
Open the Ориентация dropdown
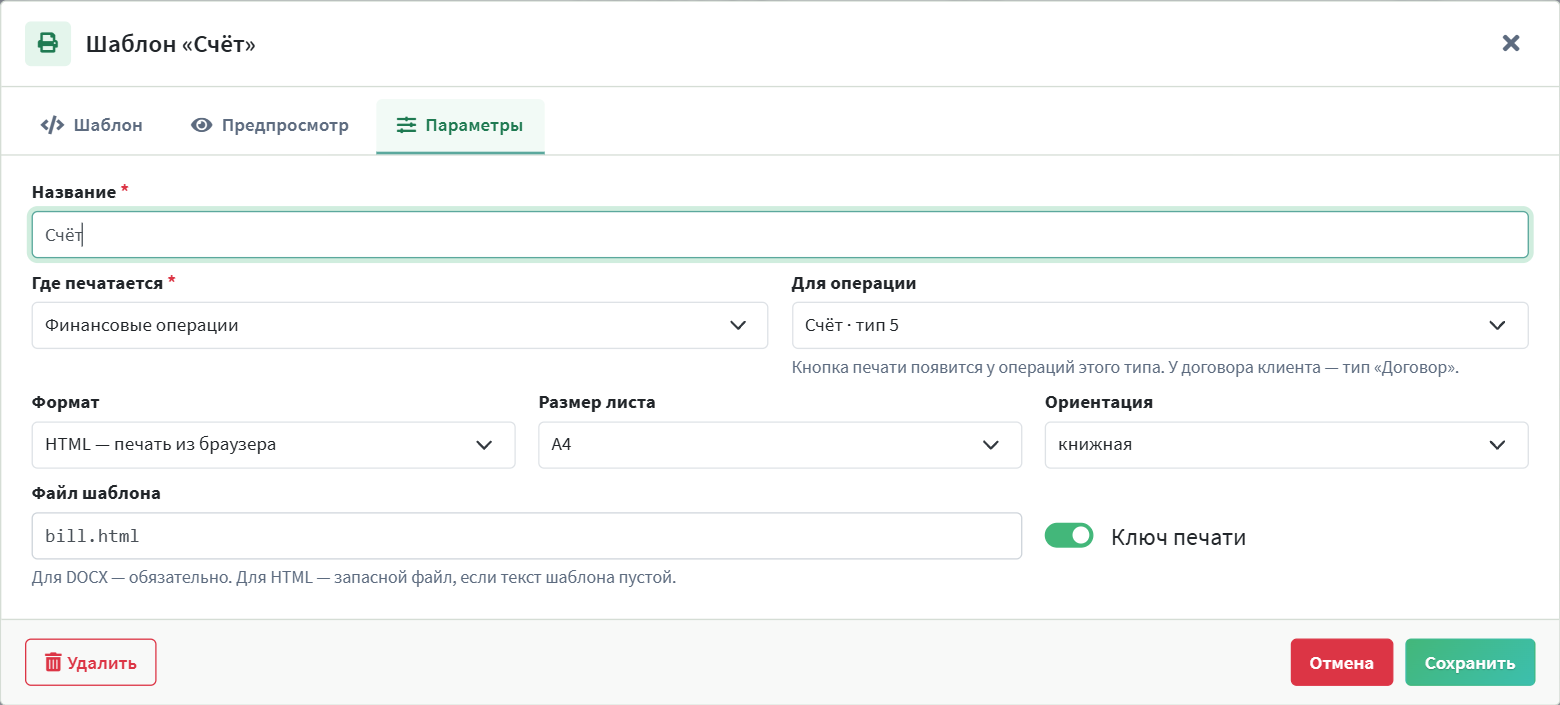(x=1286, y=445)
